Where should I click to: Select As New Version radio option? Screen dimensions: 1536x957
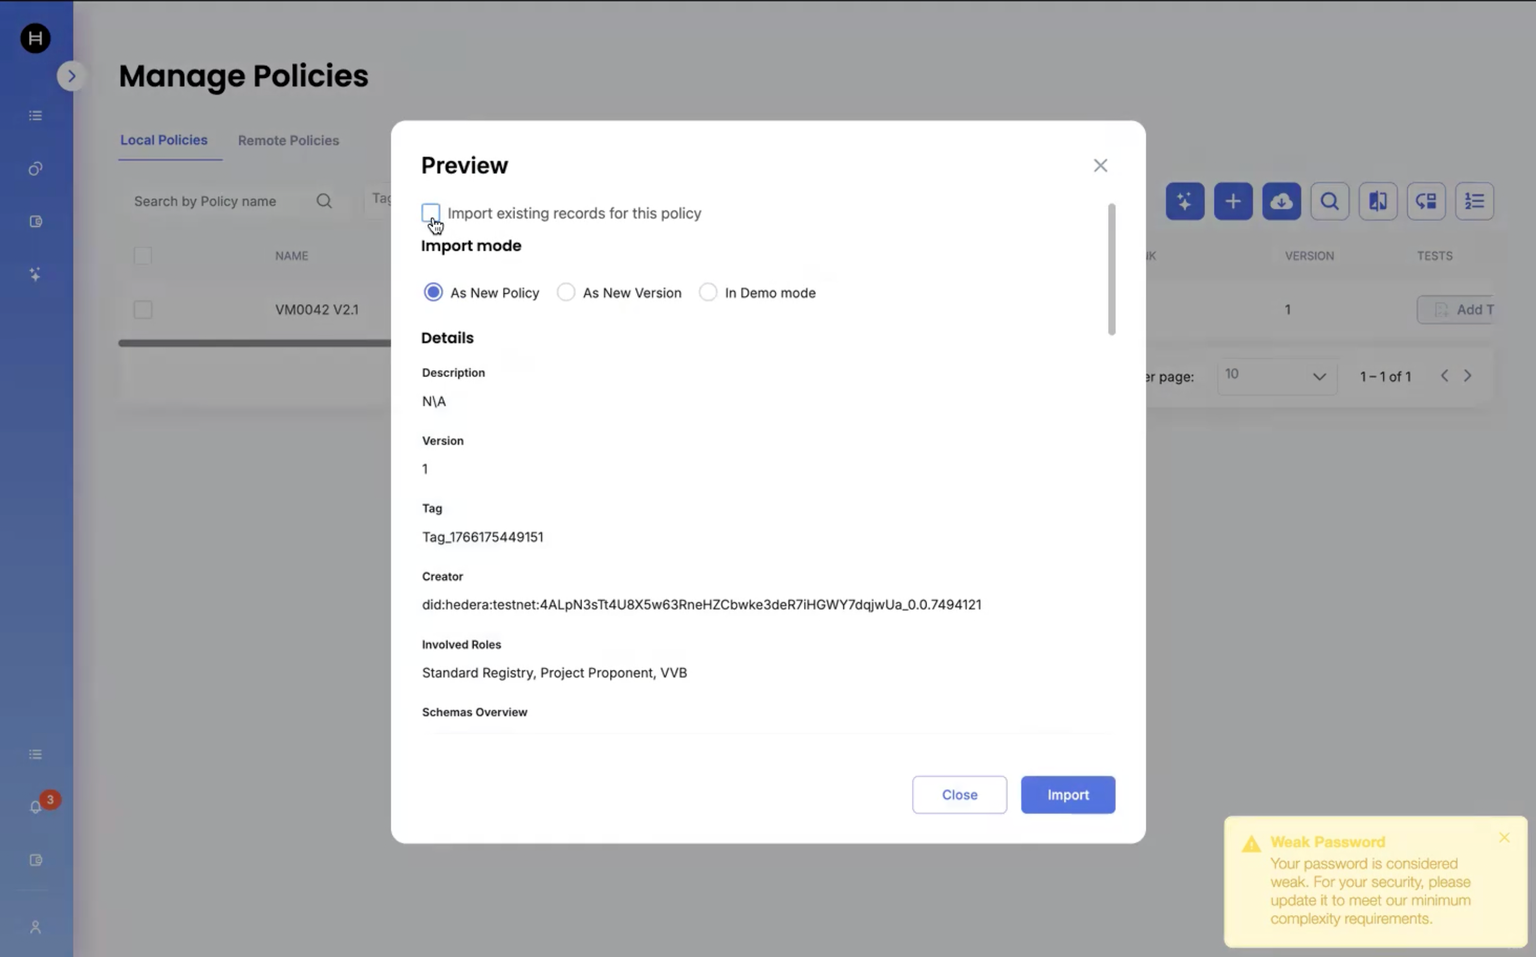566,292
